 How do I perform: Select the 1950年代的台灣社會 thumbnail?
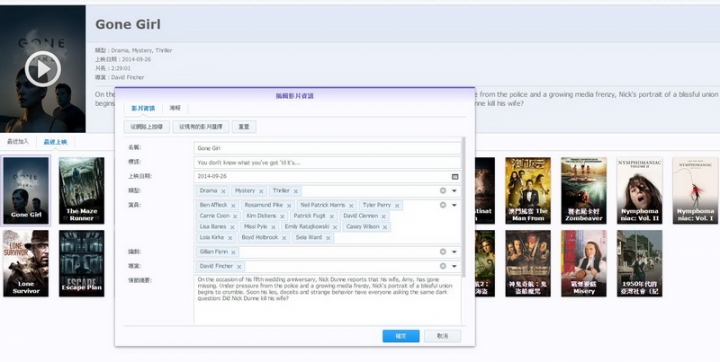point(639,263)
